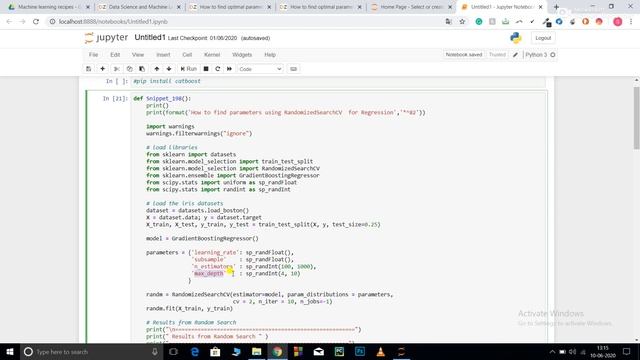Open a new browser tab
Image resolution: width=640 pixels, height=360 pixels.
(556, 7)
